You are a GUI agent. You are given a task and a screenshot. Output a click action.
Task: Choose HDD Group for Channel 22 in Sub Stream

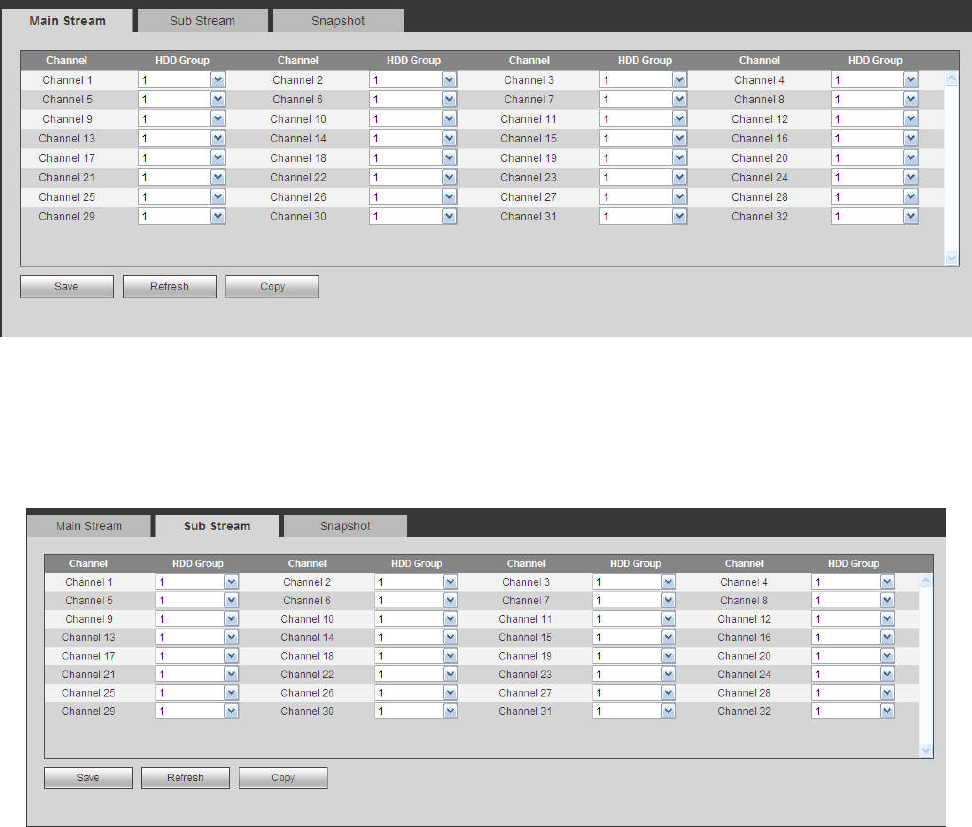pos(416,674)
